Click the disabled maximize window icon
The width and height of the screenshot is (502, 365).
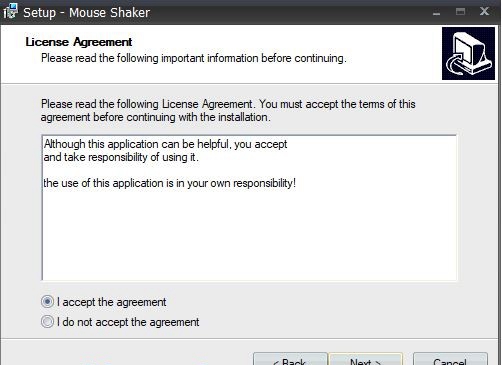[x=460, y=12]
